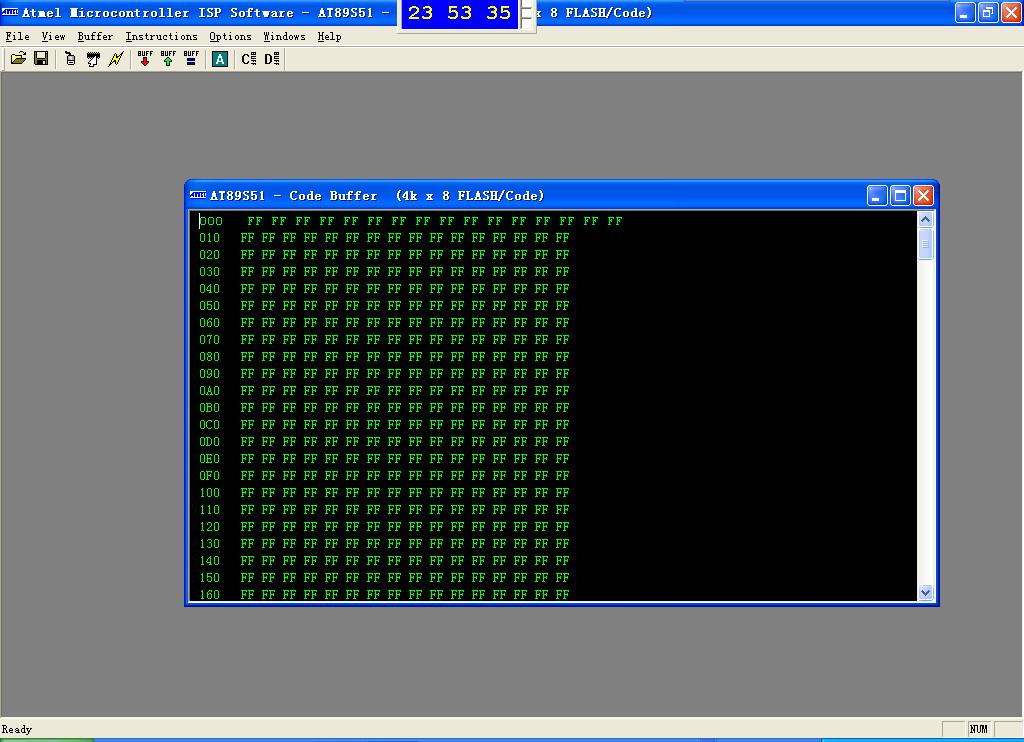Open the Options menu
This screenshot has width=1024, height=742.
231,37
